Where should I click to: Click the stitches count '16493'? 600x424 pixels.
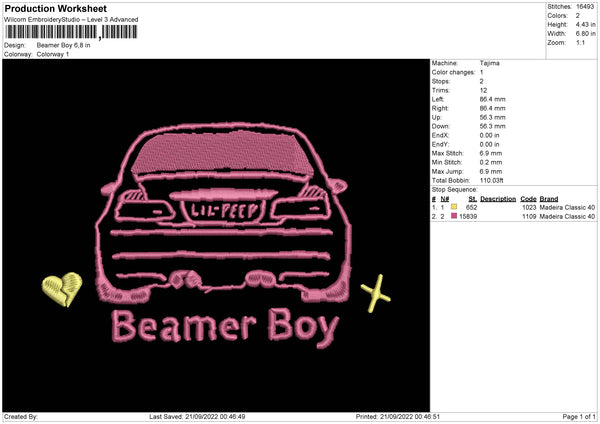(585, 7)
